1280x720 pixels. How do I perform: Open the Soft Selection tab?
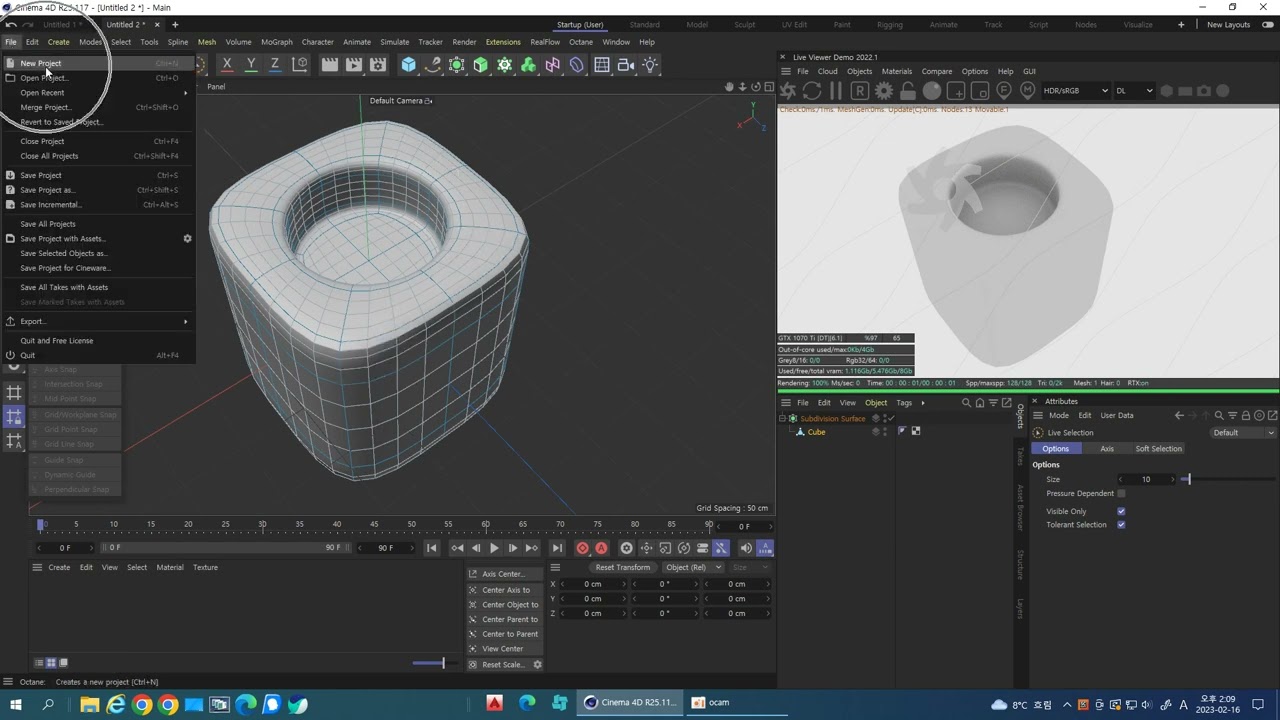pyautogui.click(x=1158, y=449)
